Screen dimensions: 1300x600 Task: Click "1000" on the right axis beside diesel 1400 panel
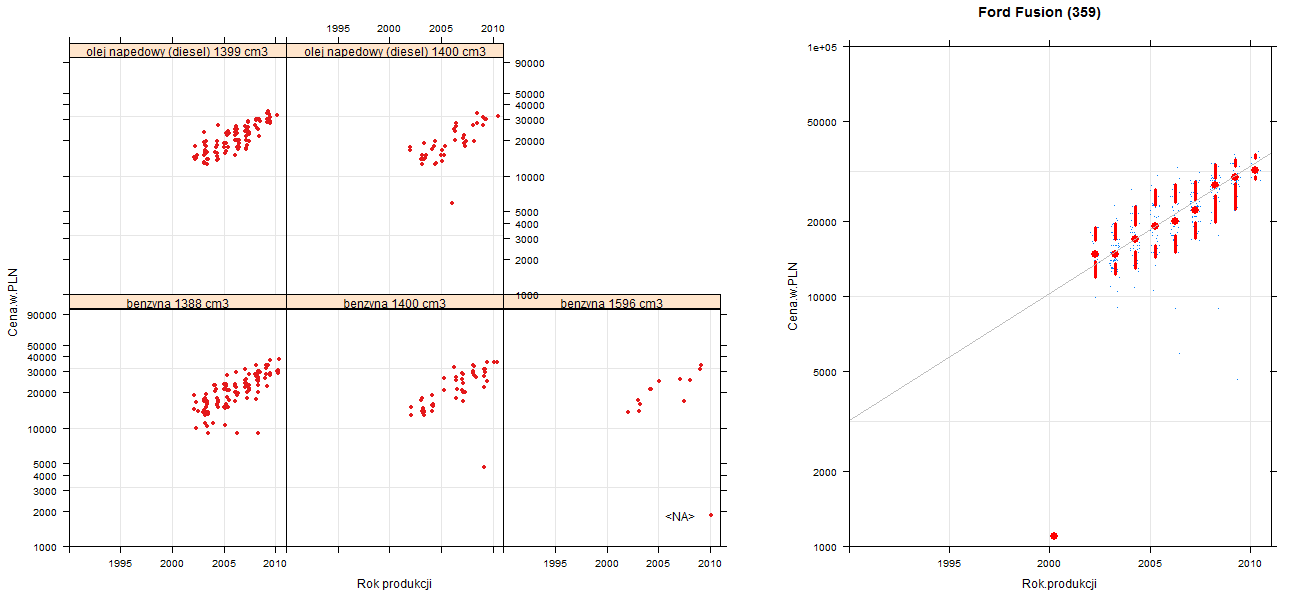525,296
